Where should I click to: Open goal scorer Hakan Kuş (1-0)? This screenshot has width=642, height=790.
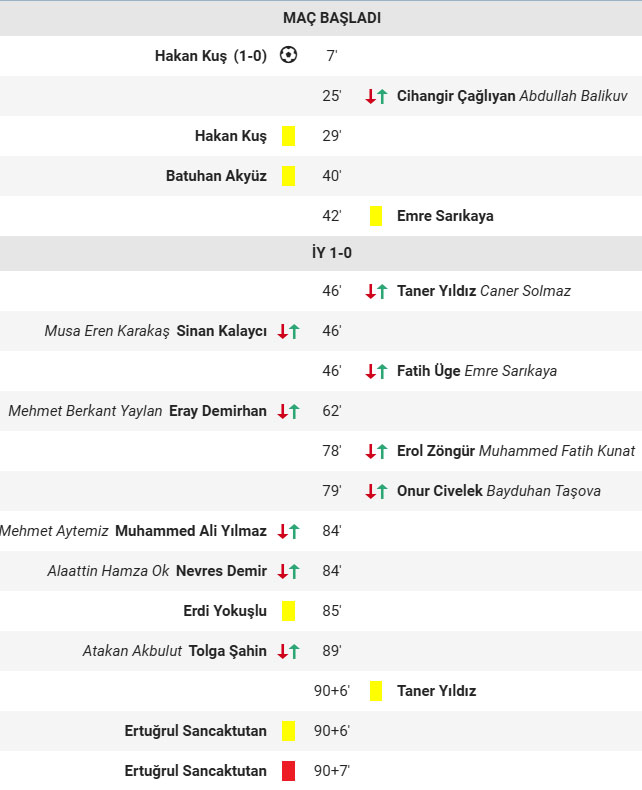coord(210,56)
